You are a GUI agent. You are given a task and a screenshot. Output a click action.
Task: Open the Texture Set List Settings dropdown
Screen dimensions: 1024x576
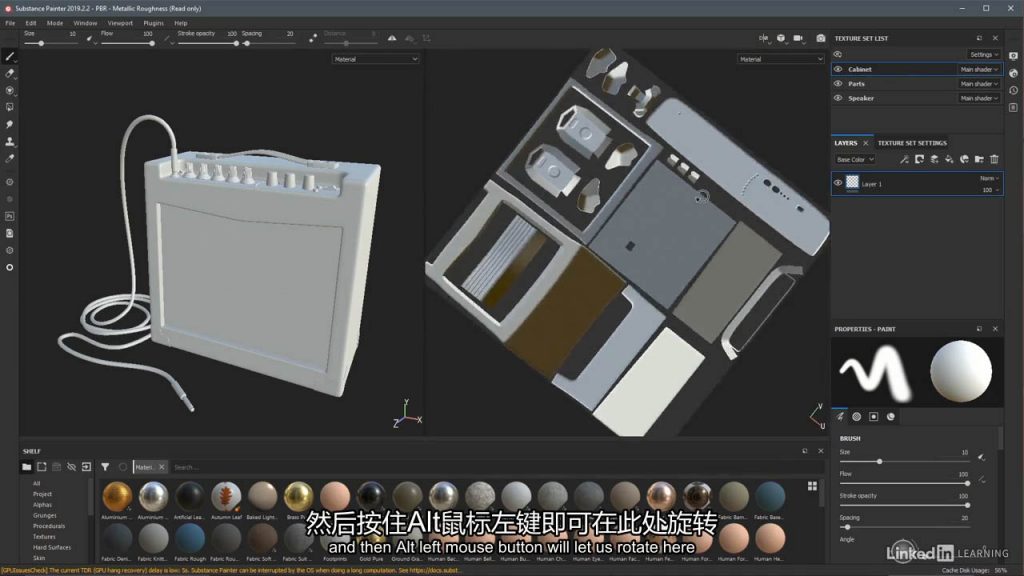pyautogui.click(x=984, y=55)
